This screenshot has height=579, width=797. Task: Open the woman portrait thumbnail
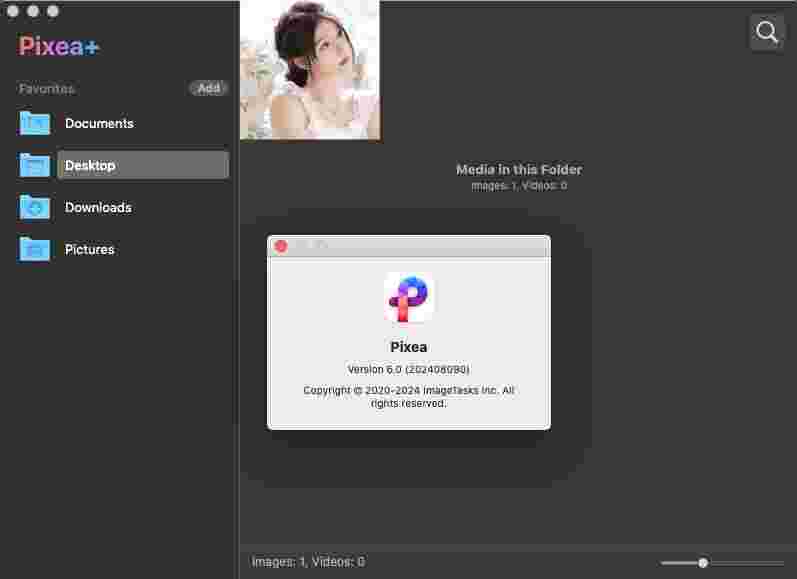[310, 70]
